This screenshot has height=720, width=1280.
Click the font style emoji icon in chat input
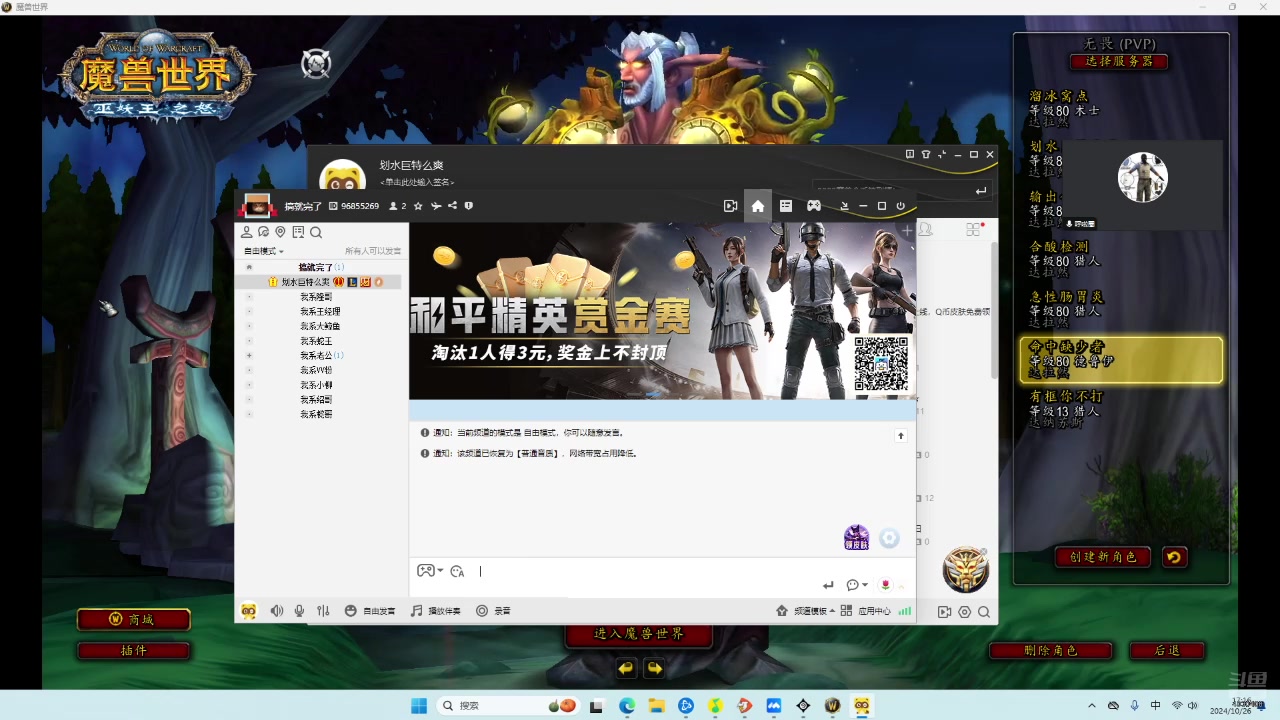click(x=458, y=571)
